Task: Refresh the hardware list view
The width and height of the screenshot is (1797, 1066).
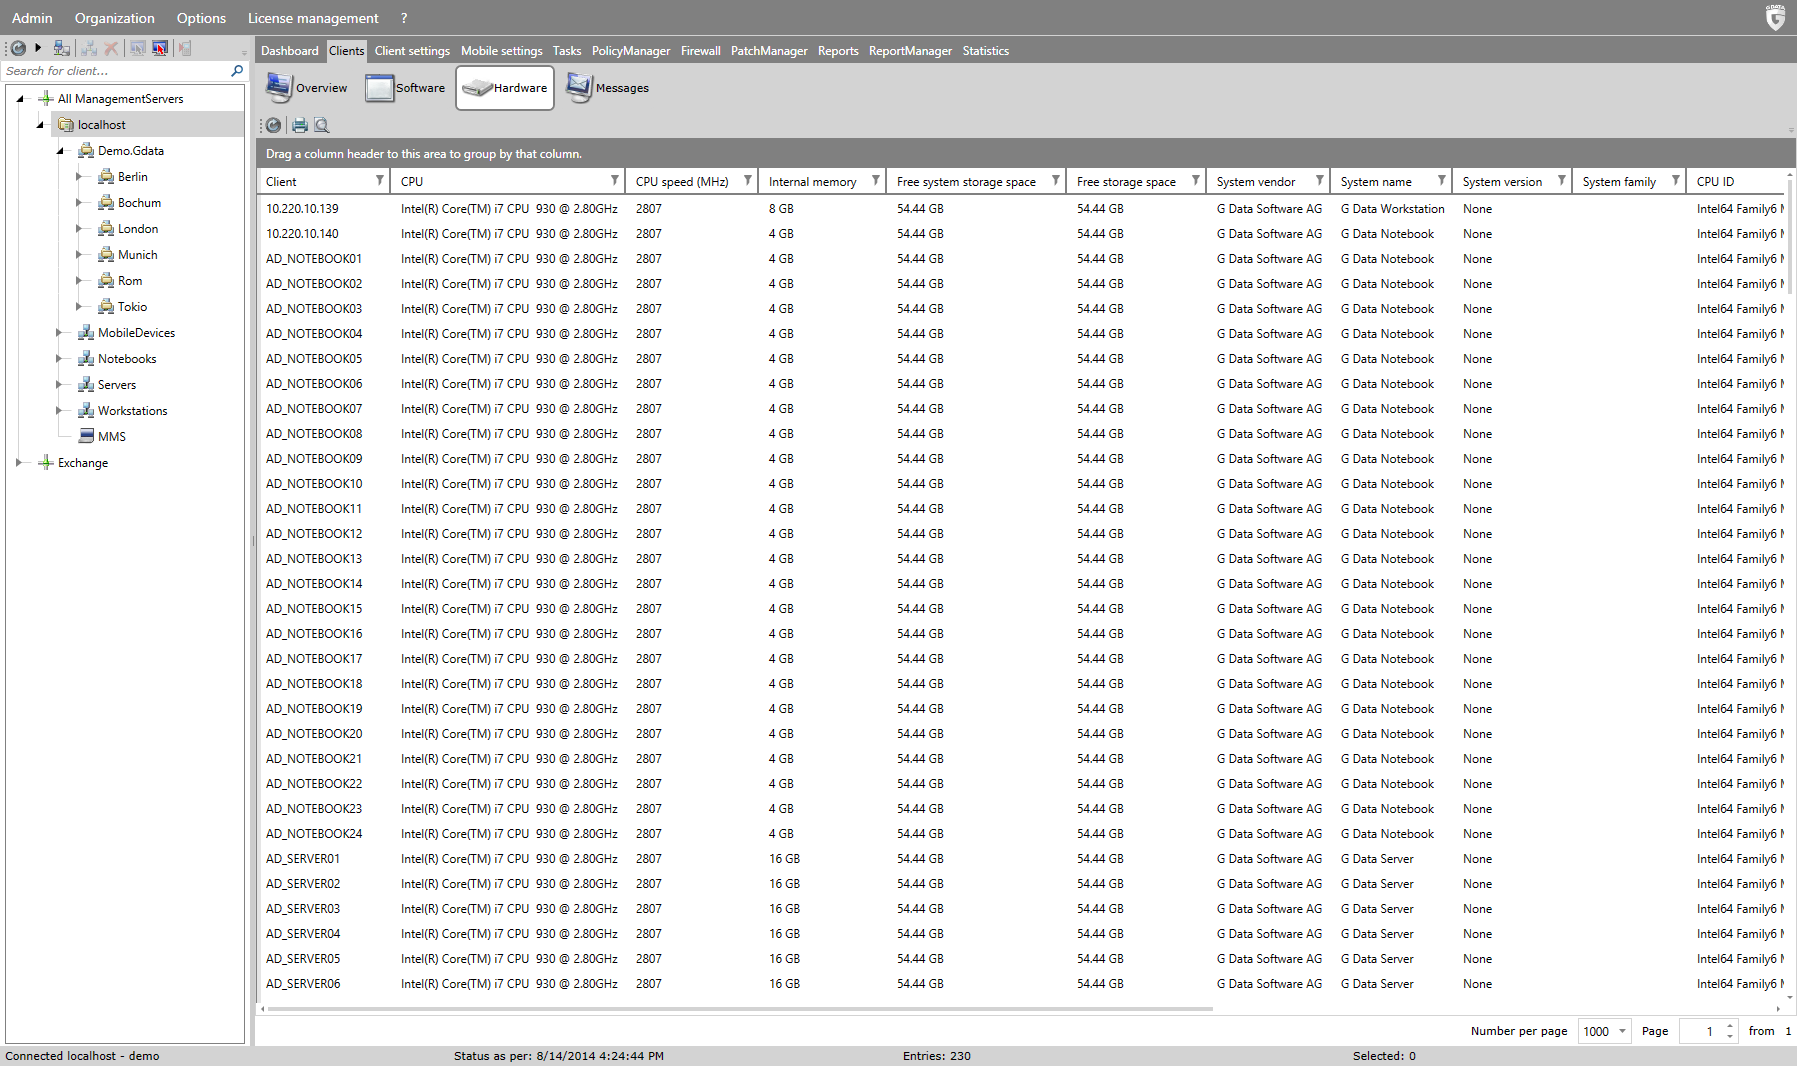Action: point(273,125)
